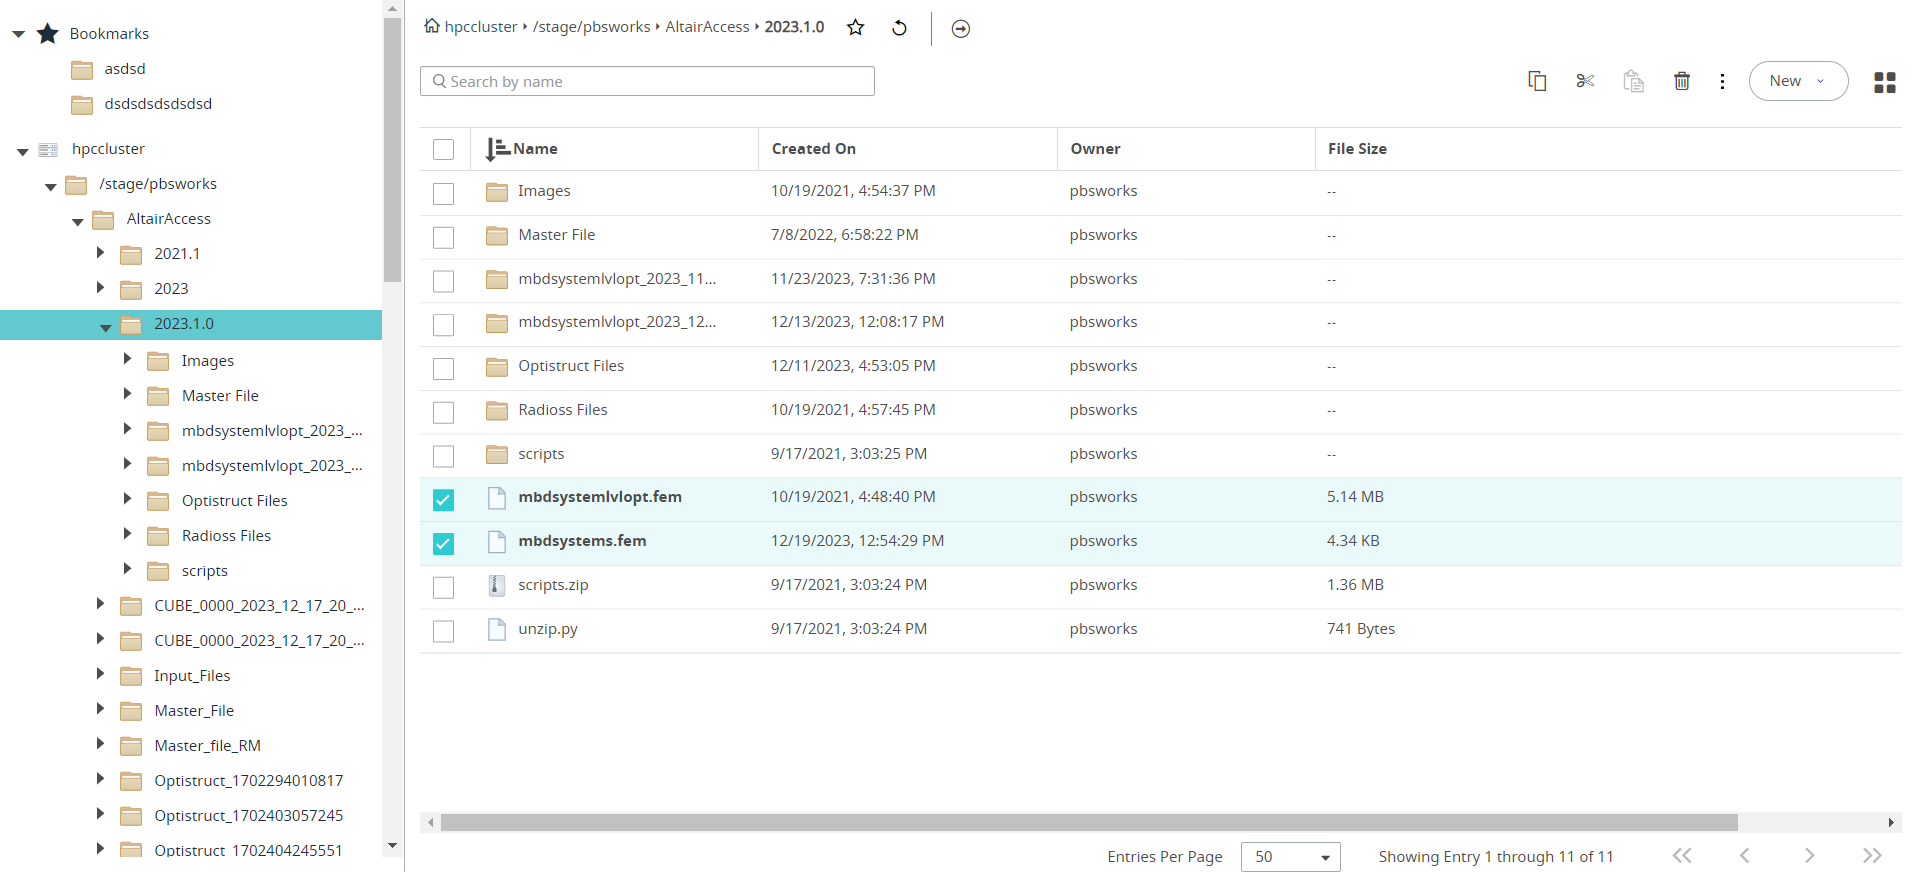Switch to grid view layout
Viewport: 1912px width, 872px height.
(x=1884, y=82)
